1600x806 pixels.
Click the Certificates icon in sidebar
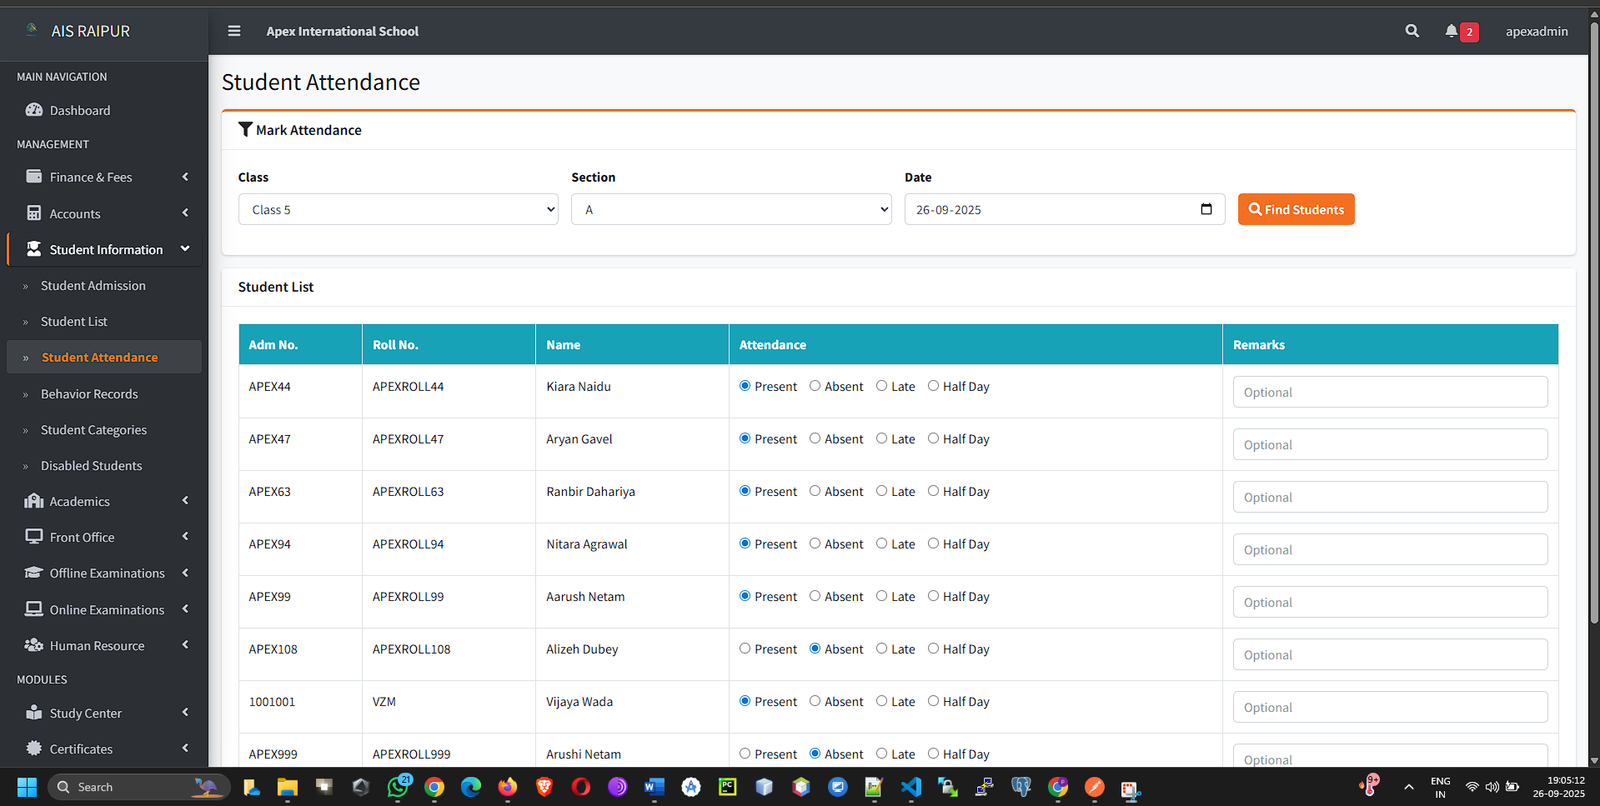point(34,748)
